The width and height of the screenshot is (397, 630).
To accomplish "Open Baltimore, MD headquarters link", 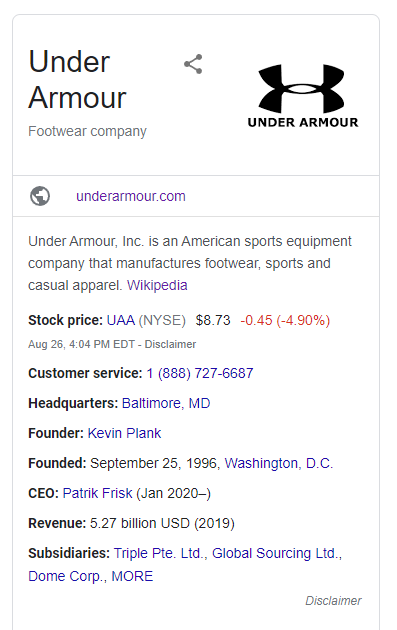I will click(x=166, y=403).
